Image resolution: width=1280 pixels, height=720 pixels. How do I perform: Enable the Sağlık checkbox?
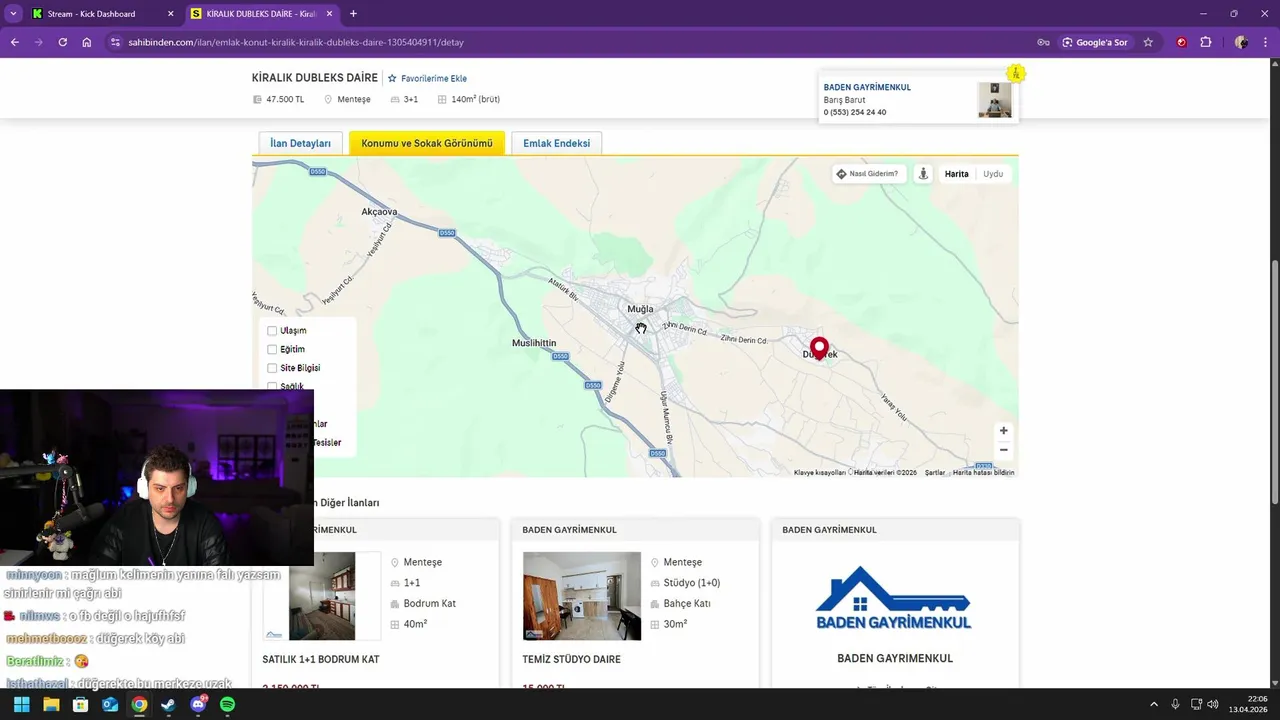coord(272,386)
